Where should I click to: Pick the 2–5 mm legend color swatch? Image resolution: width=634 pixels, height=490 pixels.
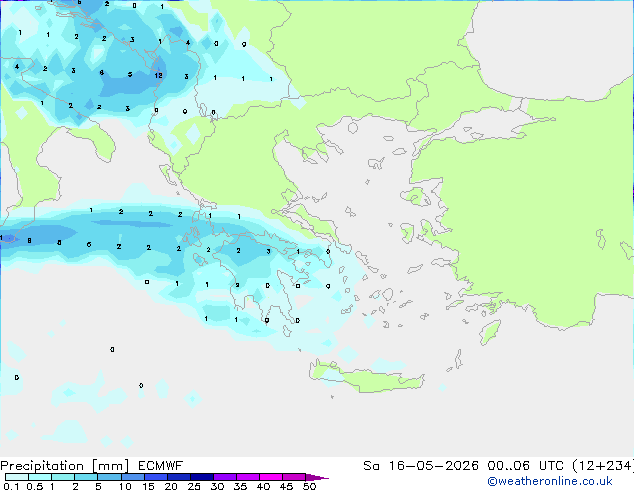86,477
